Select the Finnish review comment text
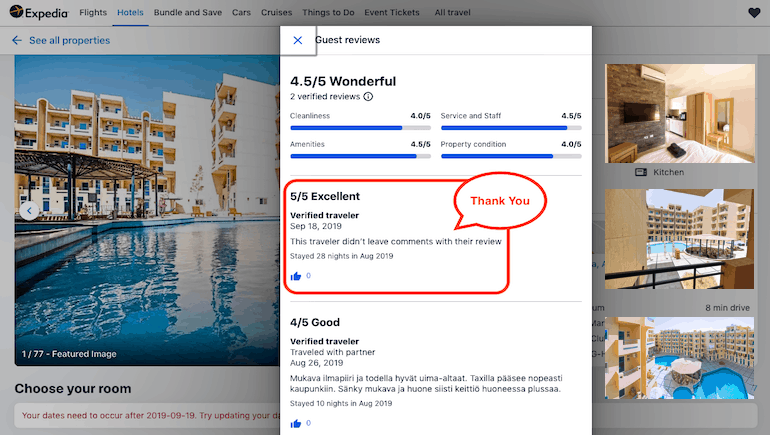Viewport: 770px width, 435px height. point(426,383)
